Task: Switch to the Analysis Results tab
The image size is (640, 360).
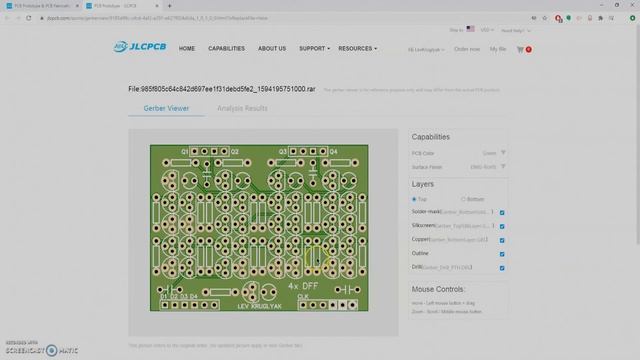Action: tap(242, 108)
